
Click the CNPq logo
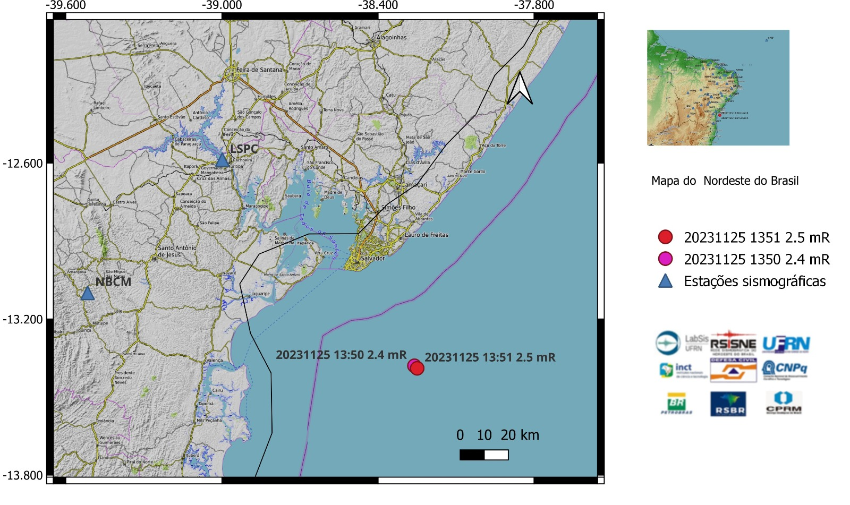pyautogui.click(x=786, y=370)
